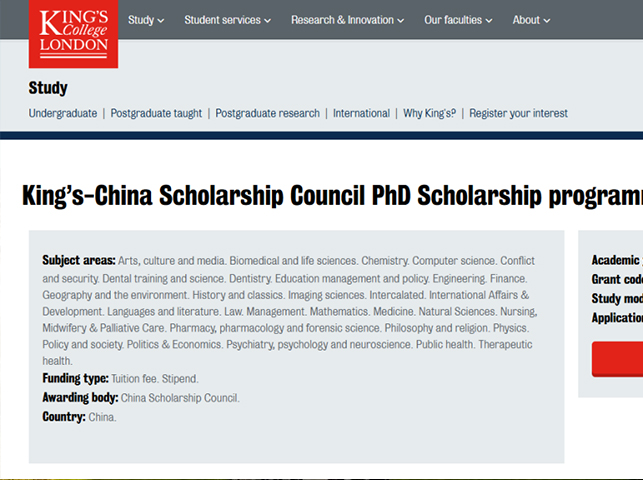Click the Country label

64,417
